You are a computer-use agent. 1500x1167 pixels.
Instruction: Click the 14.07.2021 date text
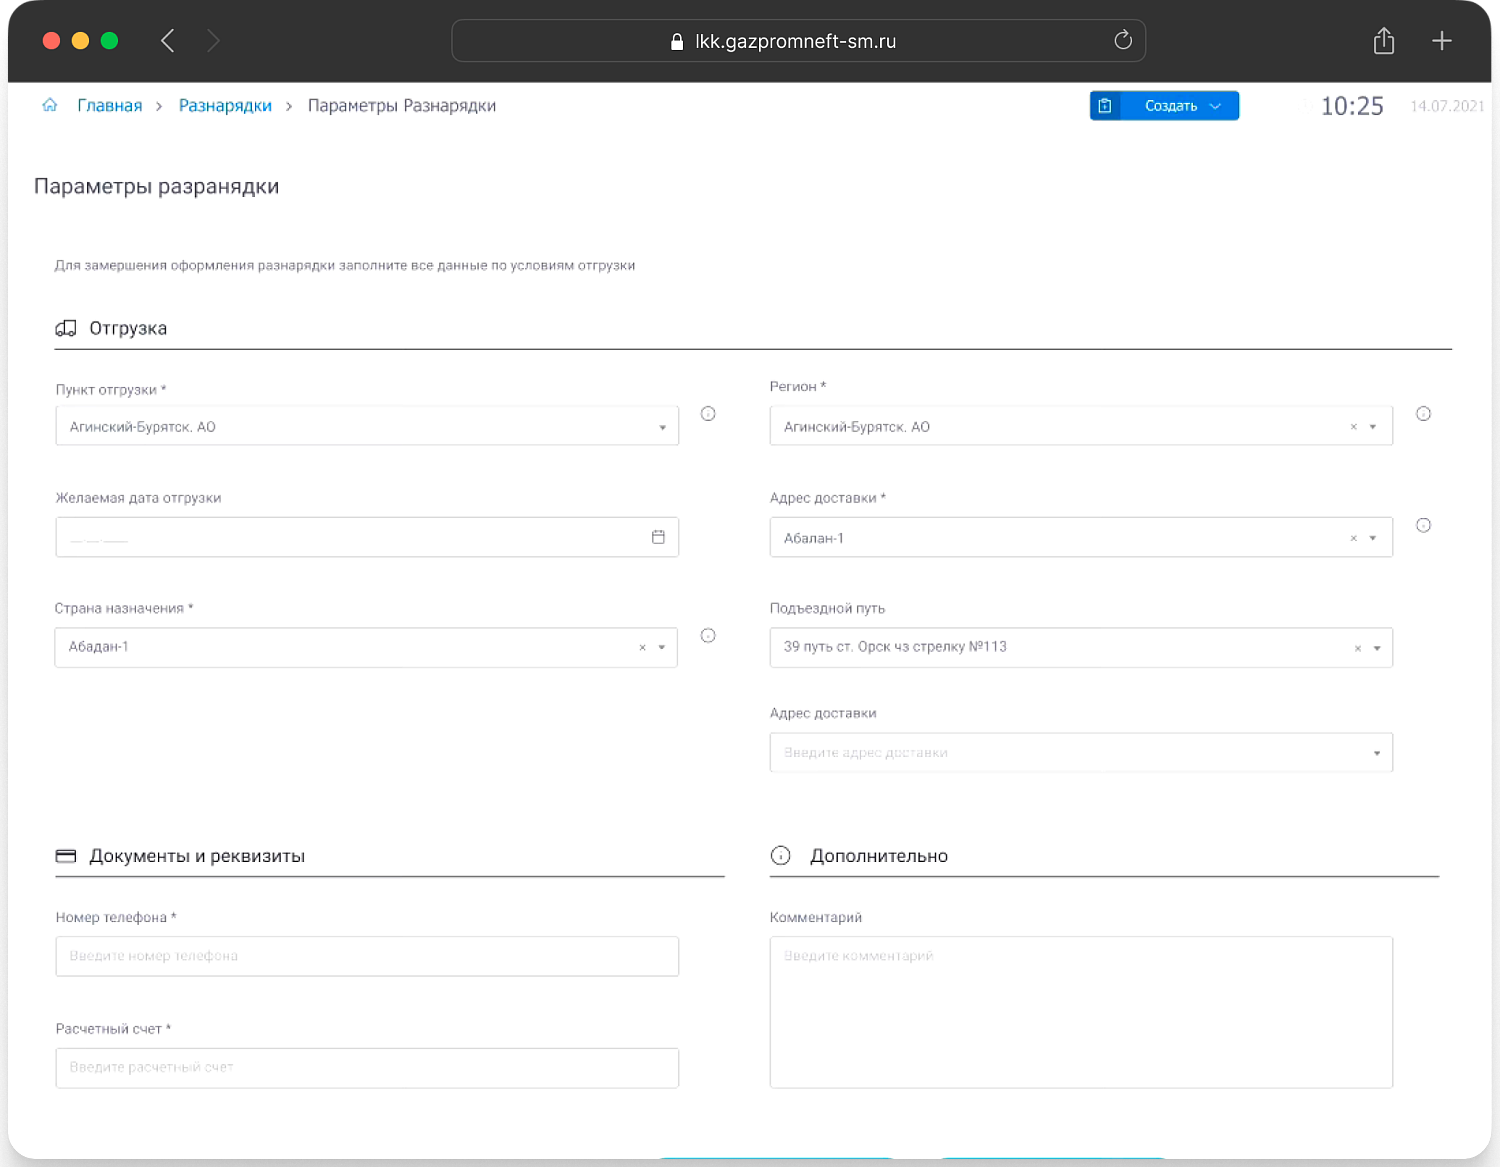(1447, 106)
